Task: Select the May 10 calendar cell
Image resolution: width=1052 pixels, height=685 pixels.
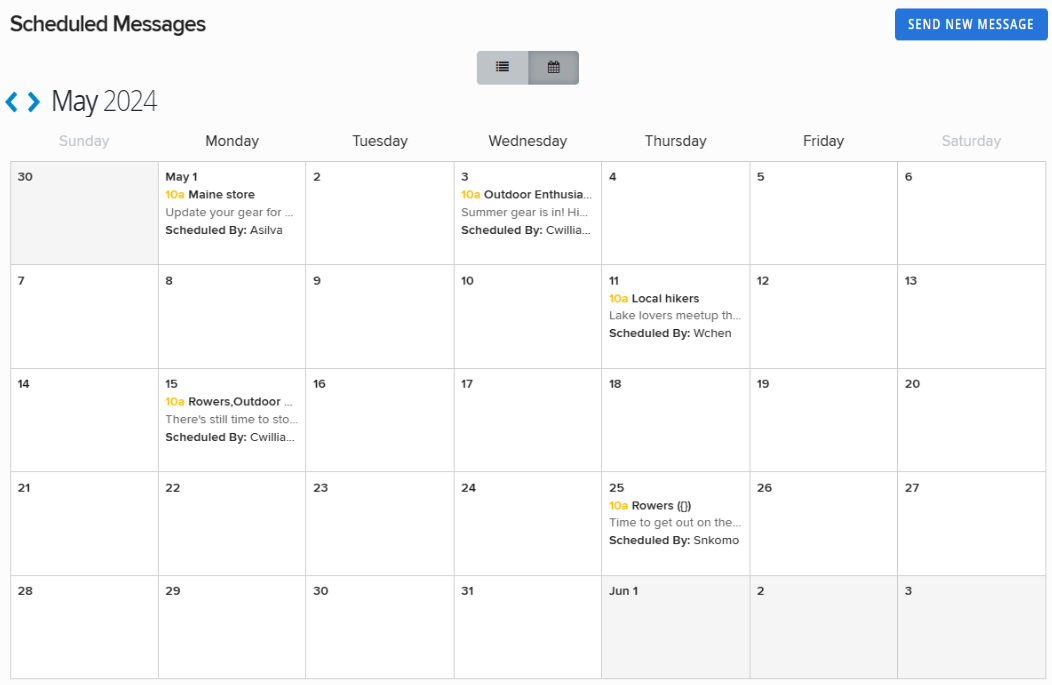Action: point(527,316)
